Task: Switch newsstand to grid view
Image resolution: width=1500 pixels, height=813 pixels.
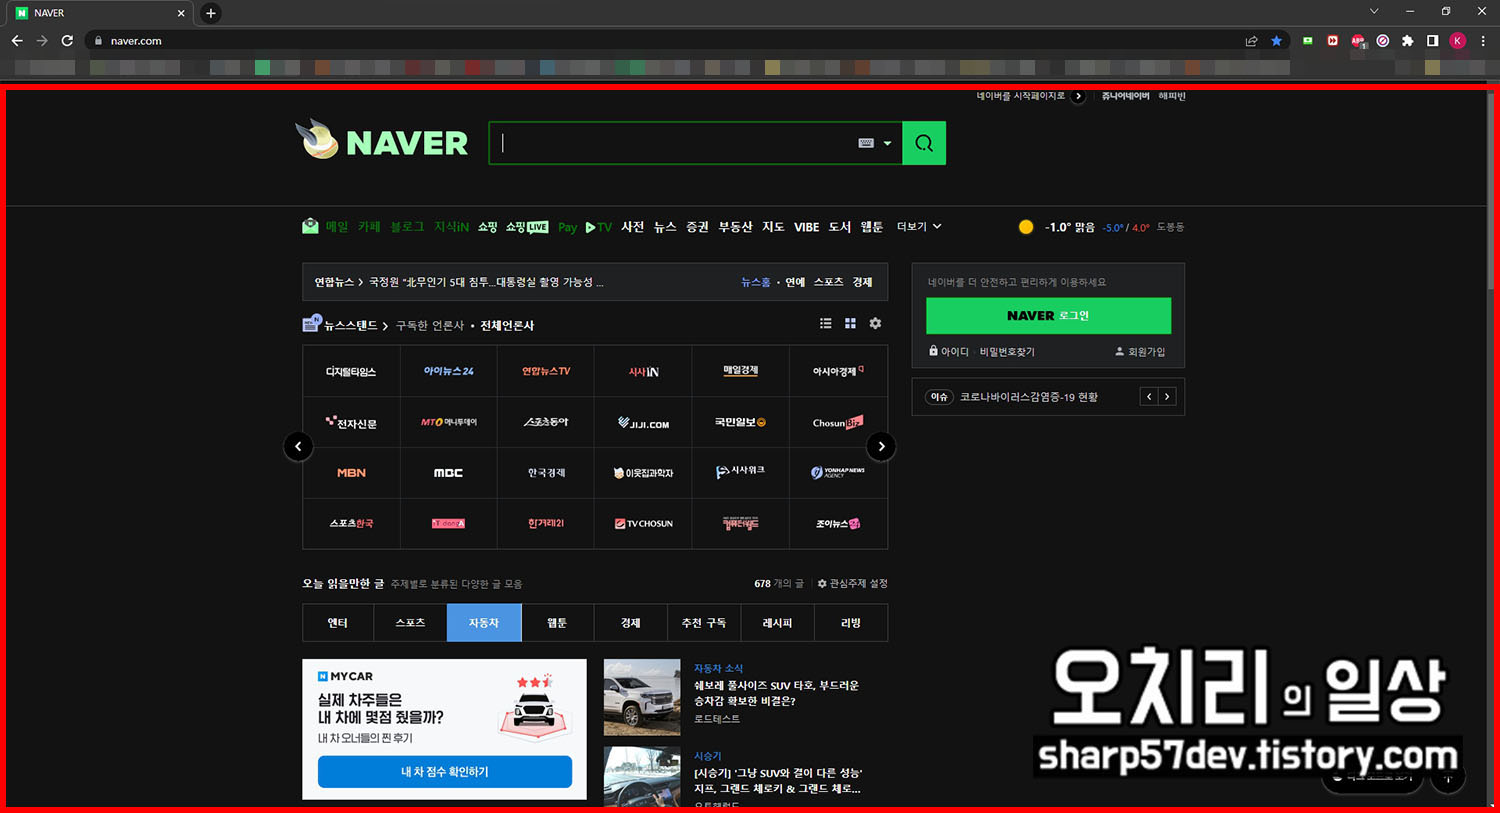Action: 850,323
